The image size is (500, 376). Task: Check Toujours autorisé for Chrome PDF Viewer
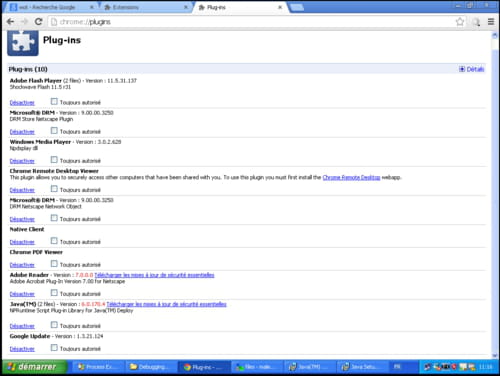point(54,264)
